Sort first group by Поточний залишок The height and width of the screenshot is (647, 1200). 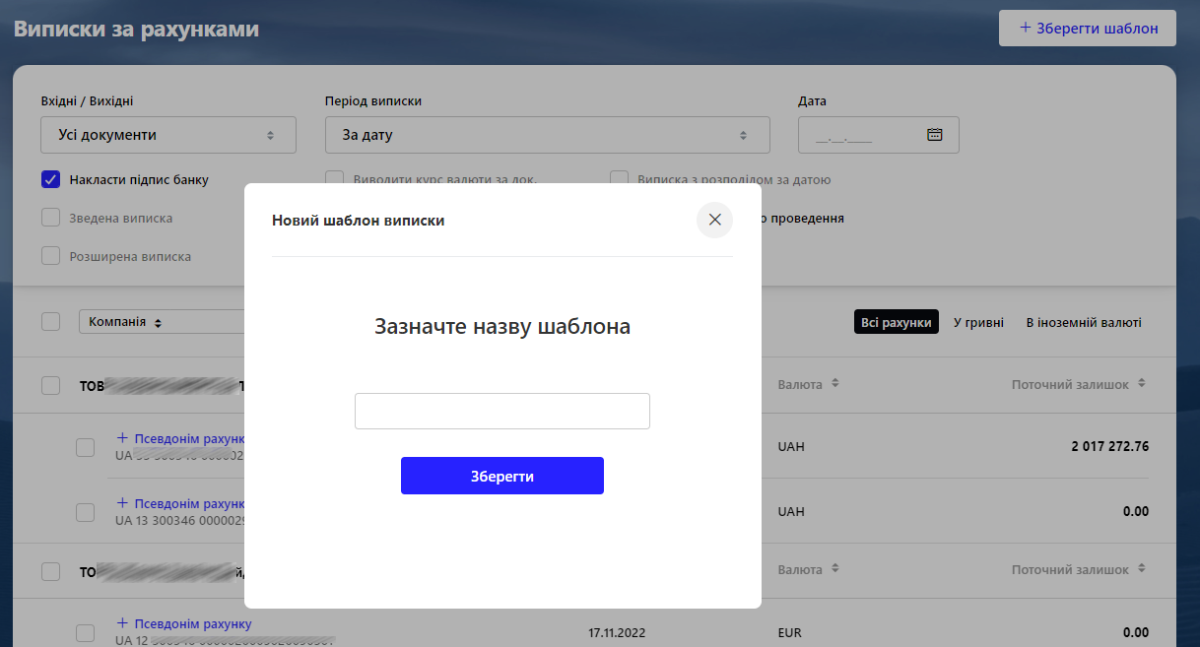click(1078, 384)
